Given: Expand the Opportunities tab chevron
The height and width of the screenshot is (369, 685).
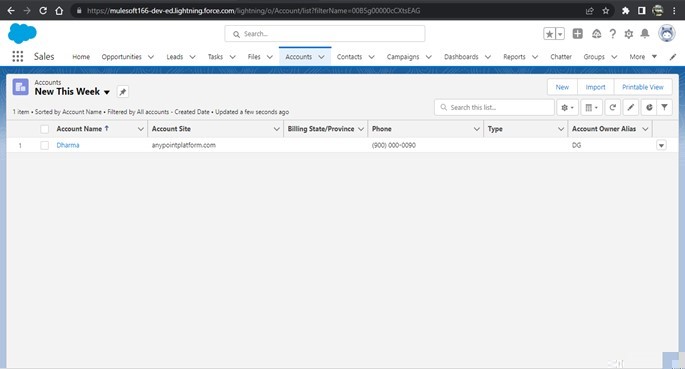Looking at the screenshot, I should click(151, 57).
